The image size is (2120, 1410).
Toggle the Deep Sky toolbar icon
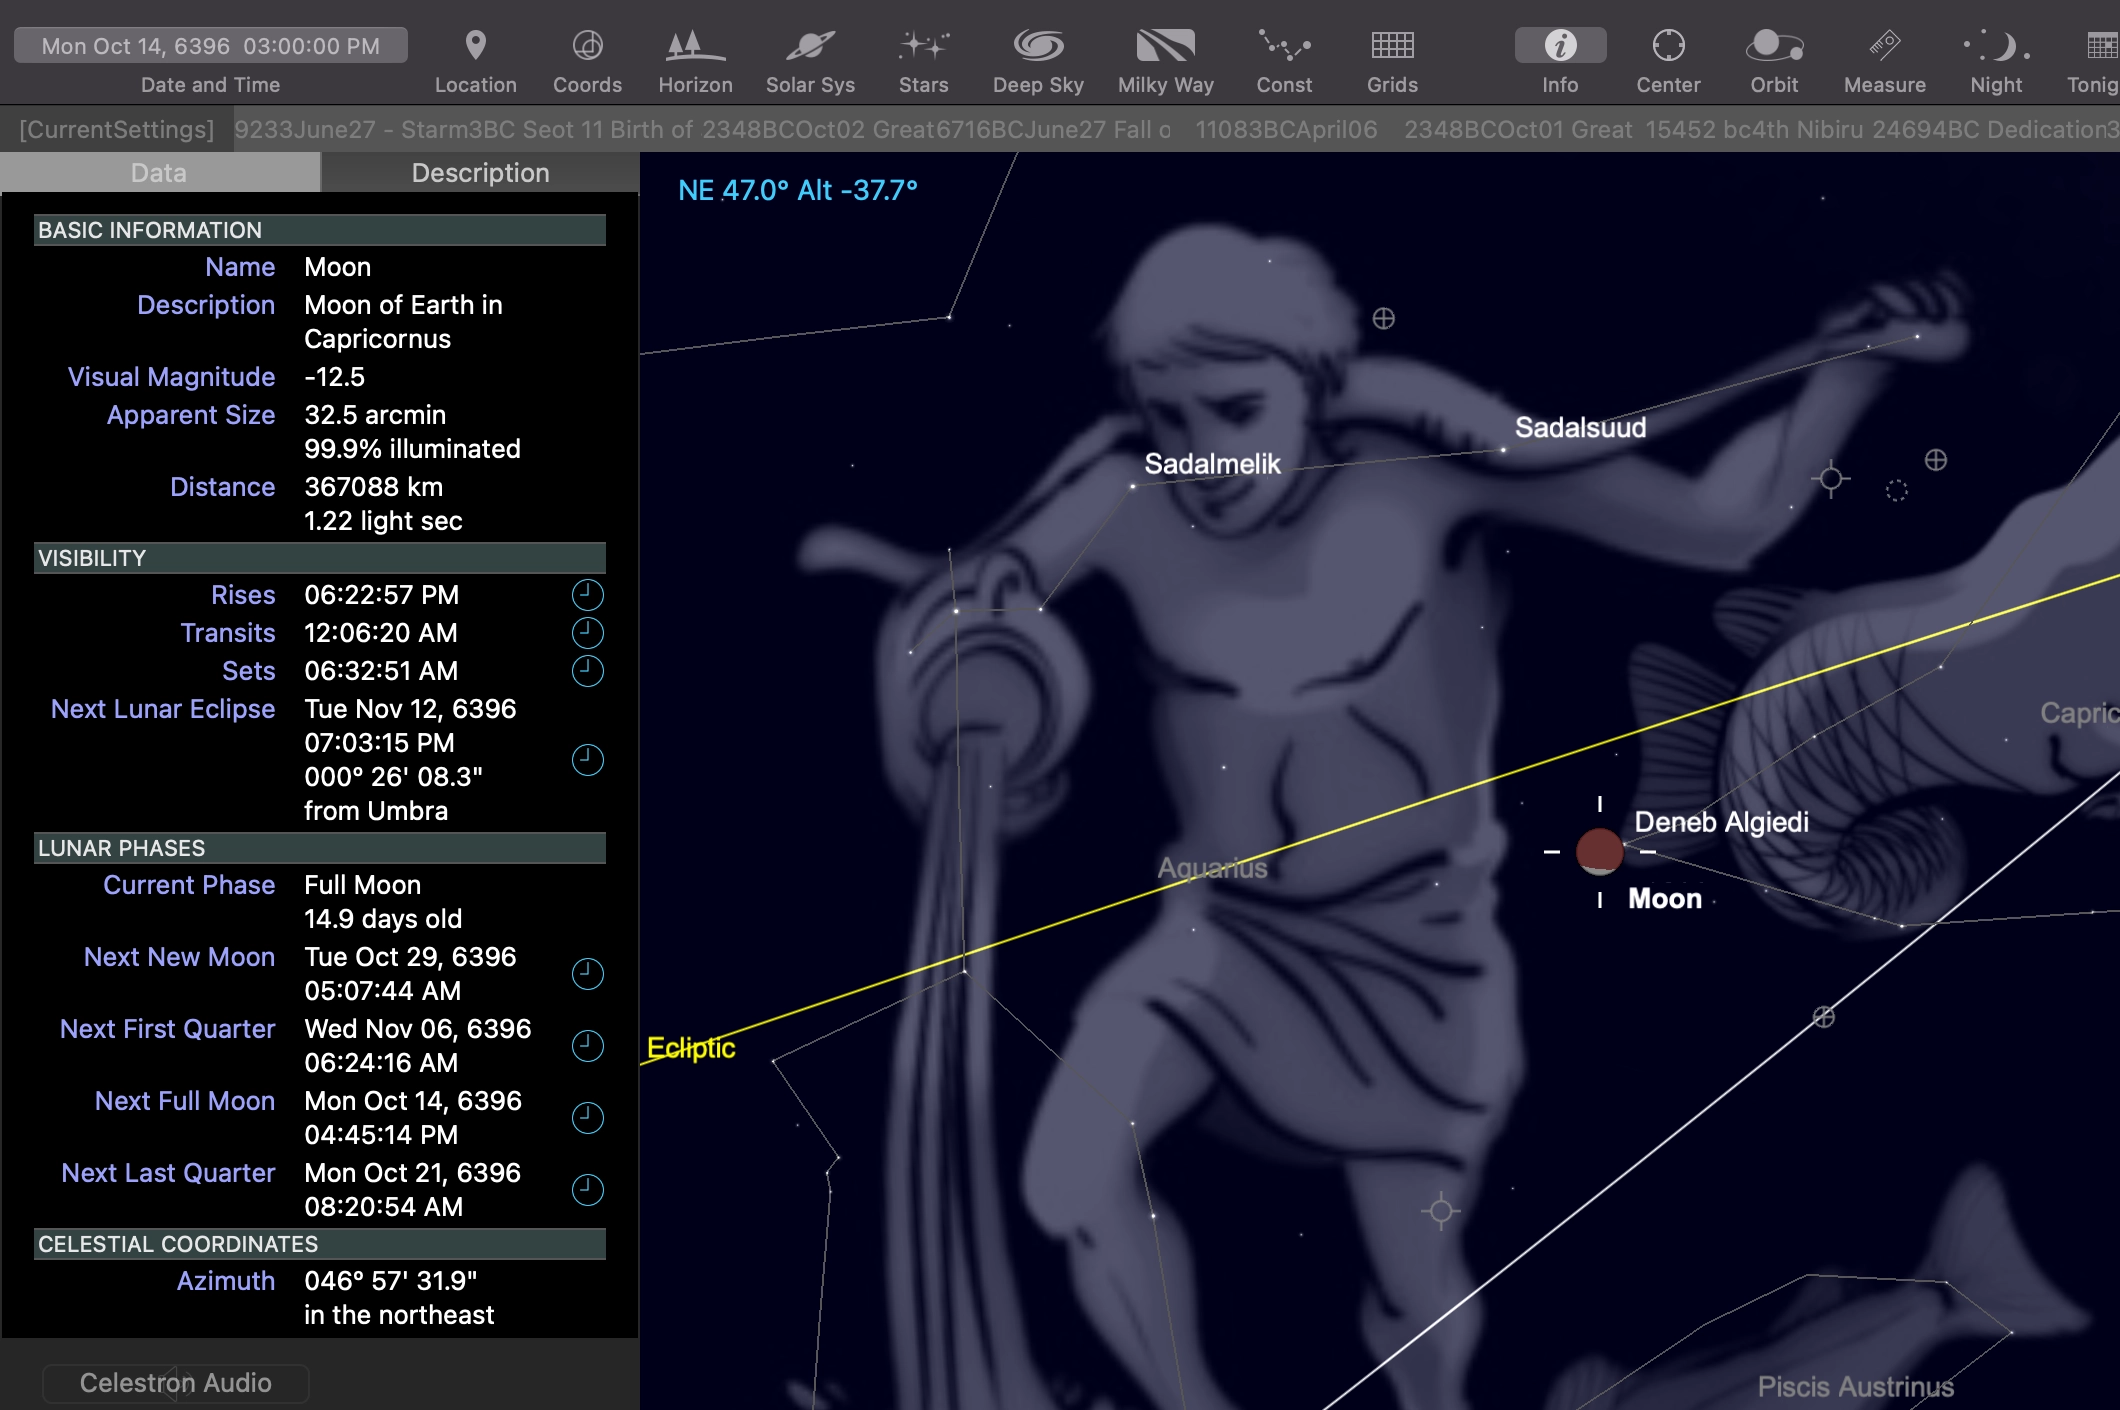click(x=1038, y=46)
